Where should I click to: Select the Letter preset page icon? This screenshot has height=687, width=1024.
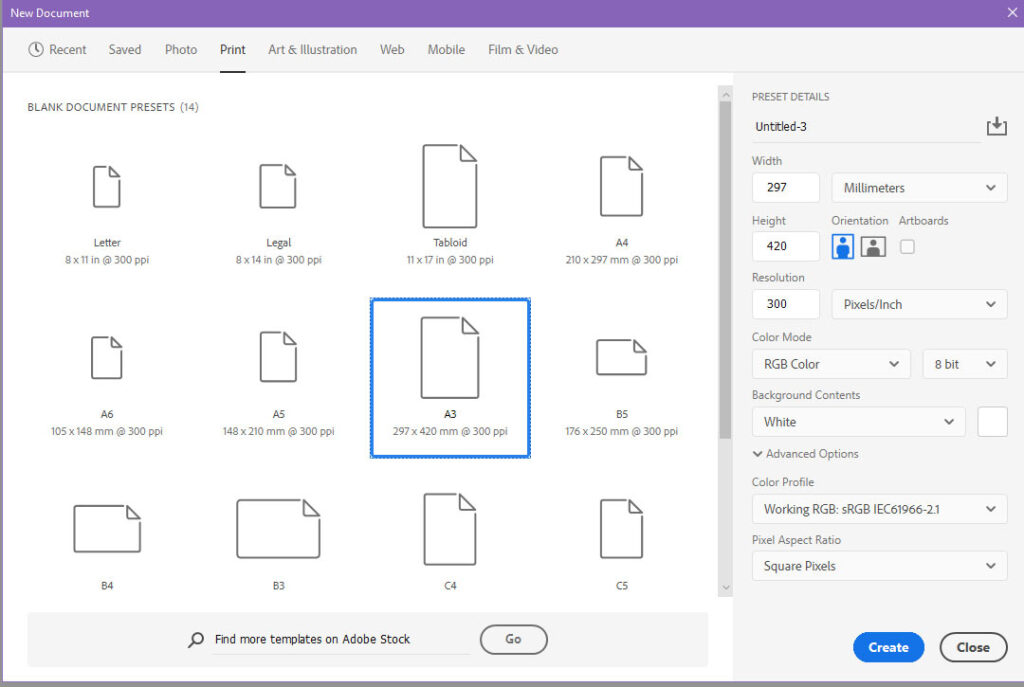pos(107,187)
